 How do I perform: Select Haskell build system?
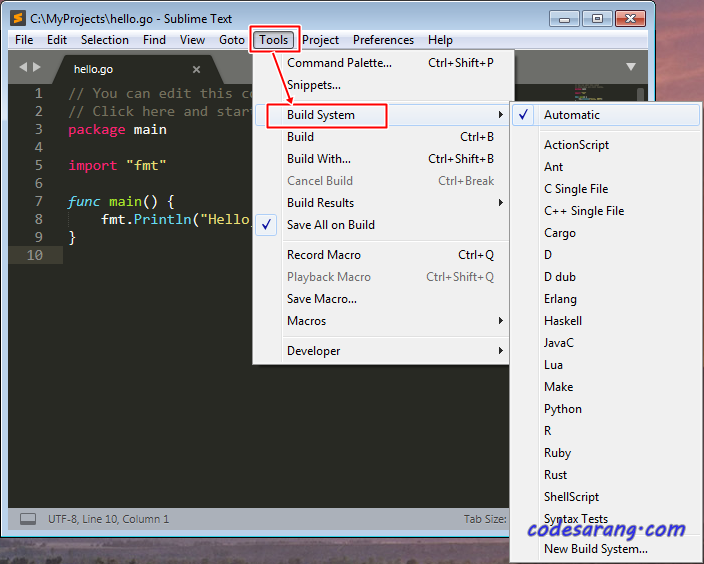606,321
